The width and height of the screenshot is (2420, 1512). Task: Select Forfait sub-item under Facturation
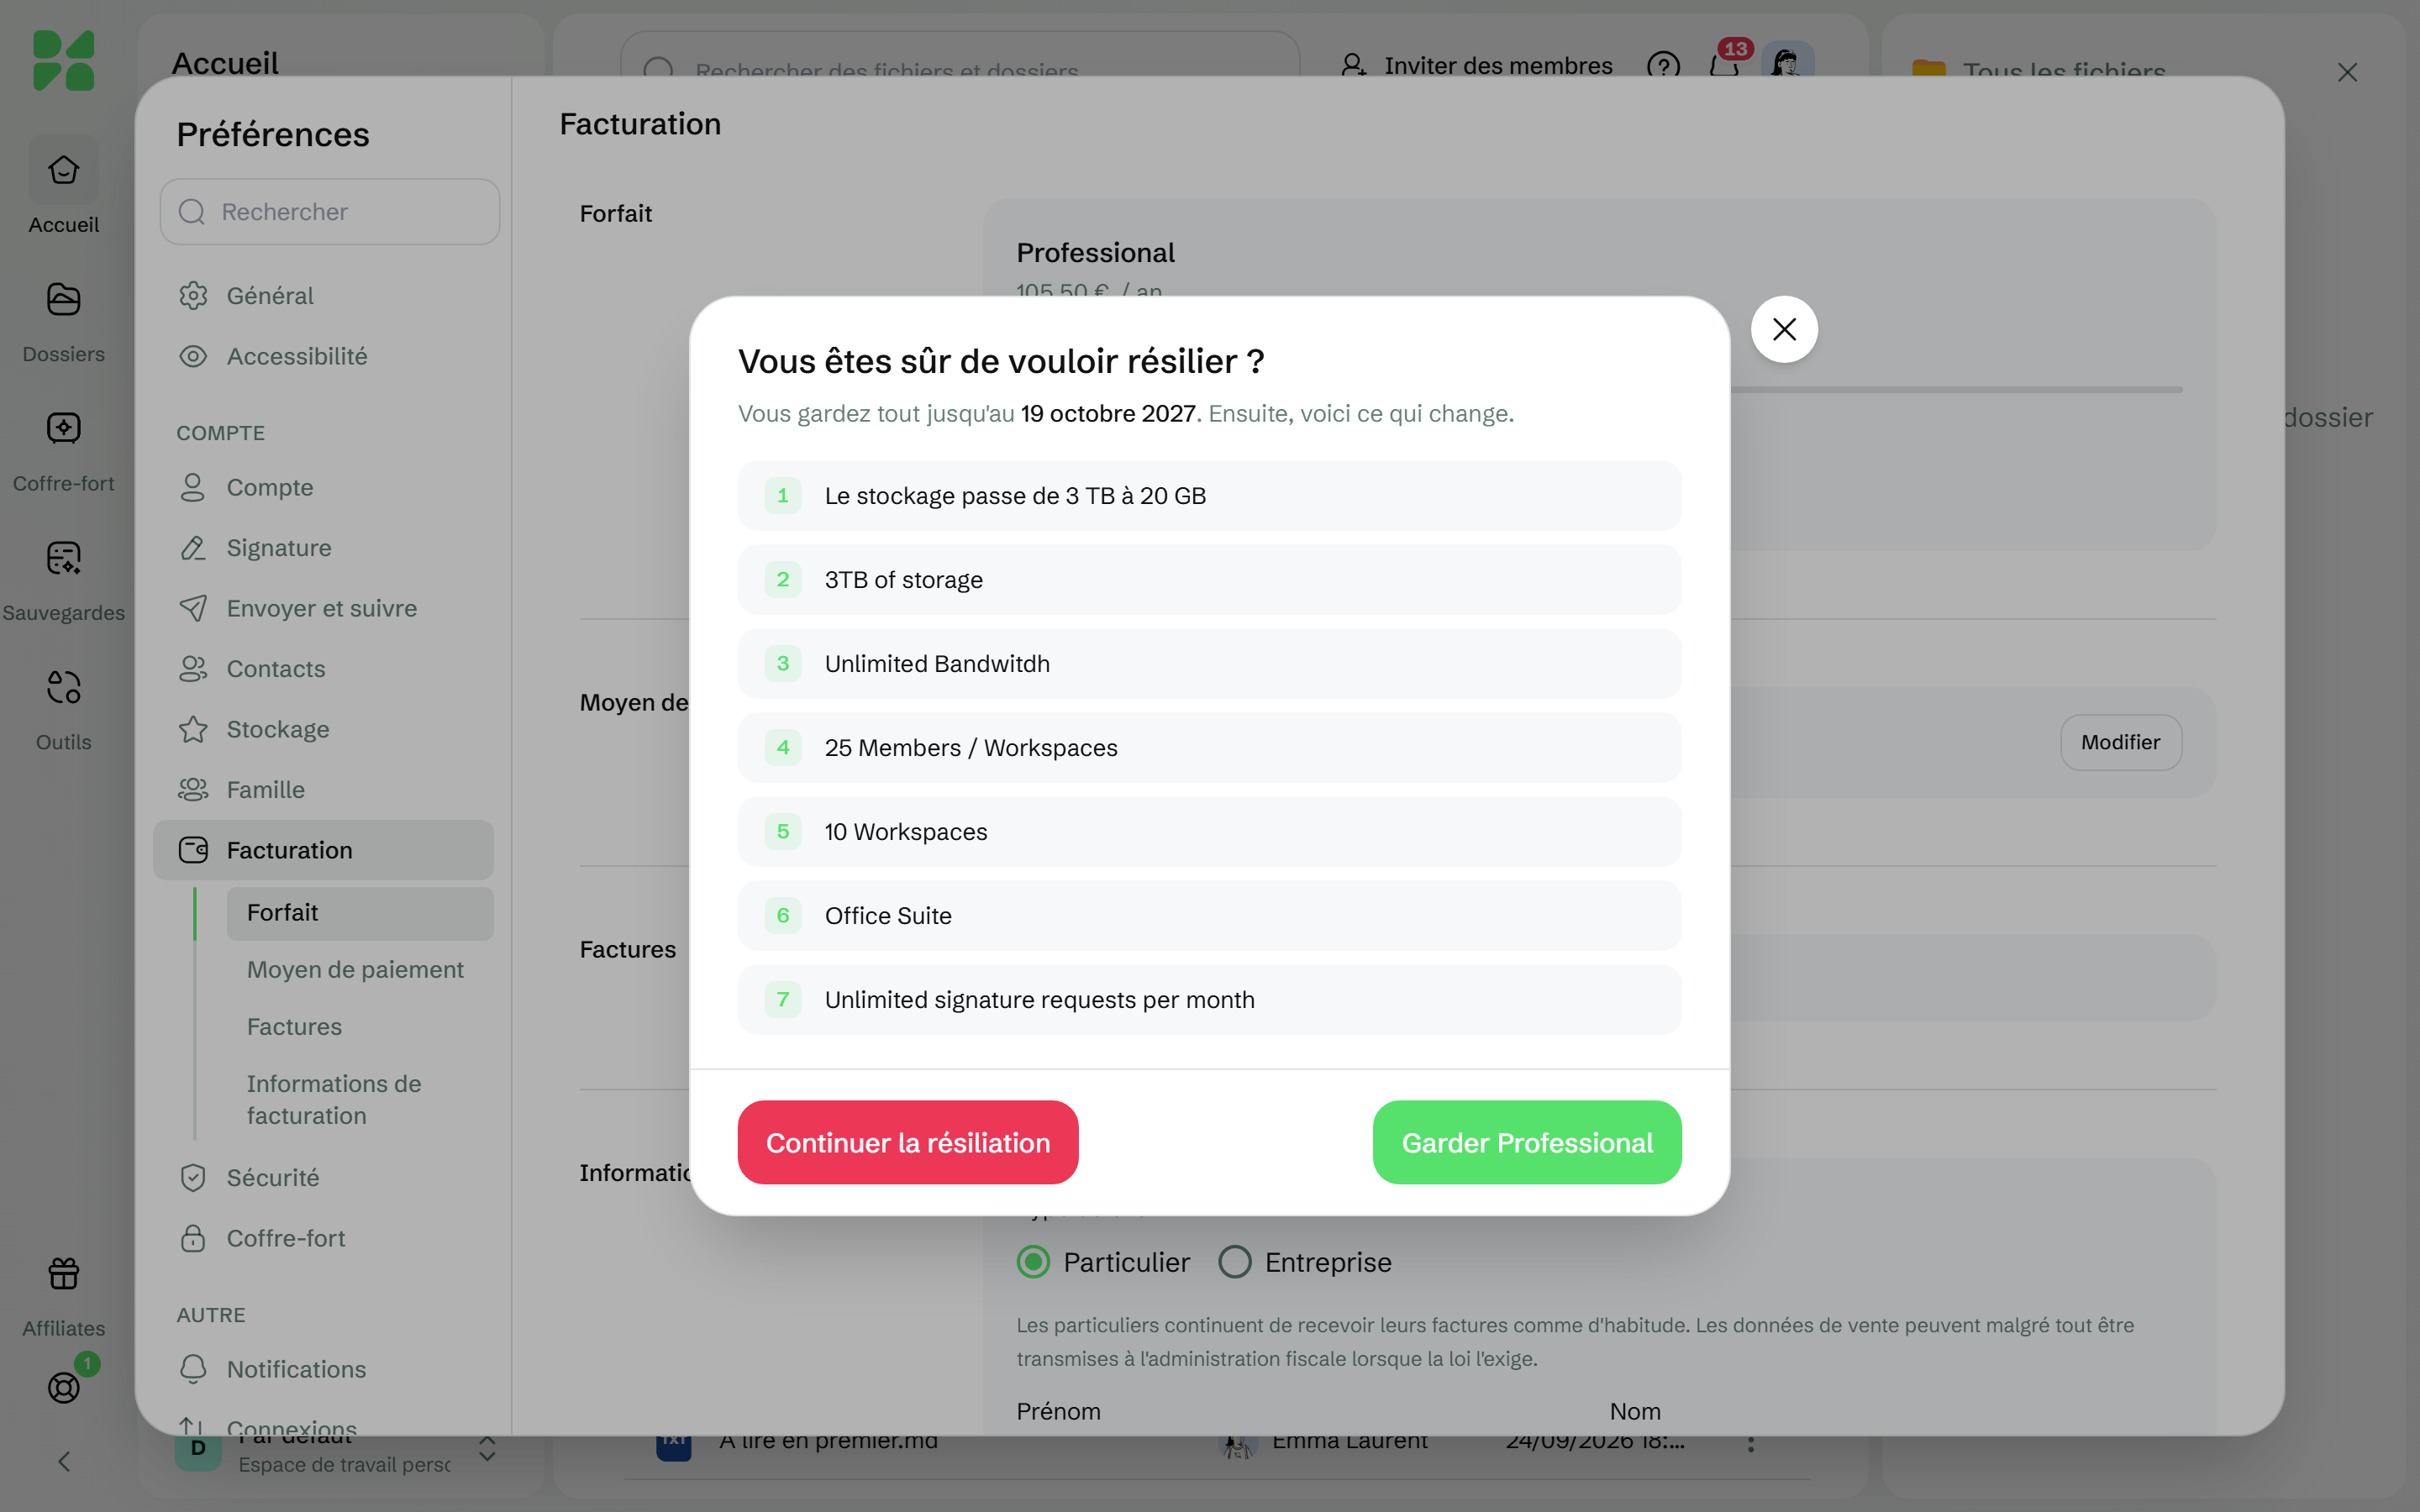(x=360, y=913)
